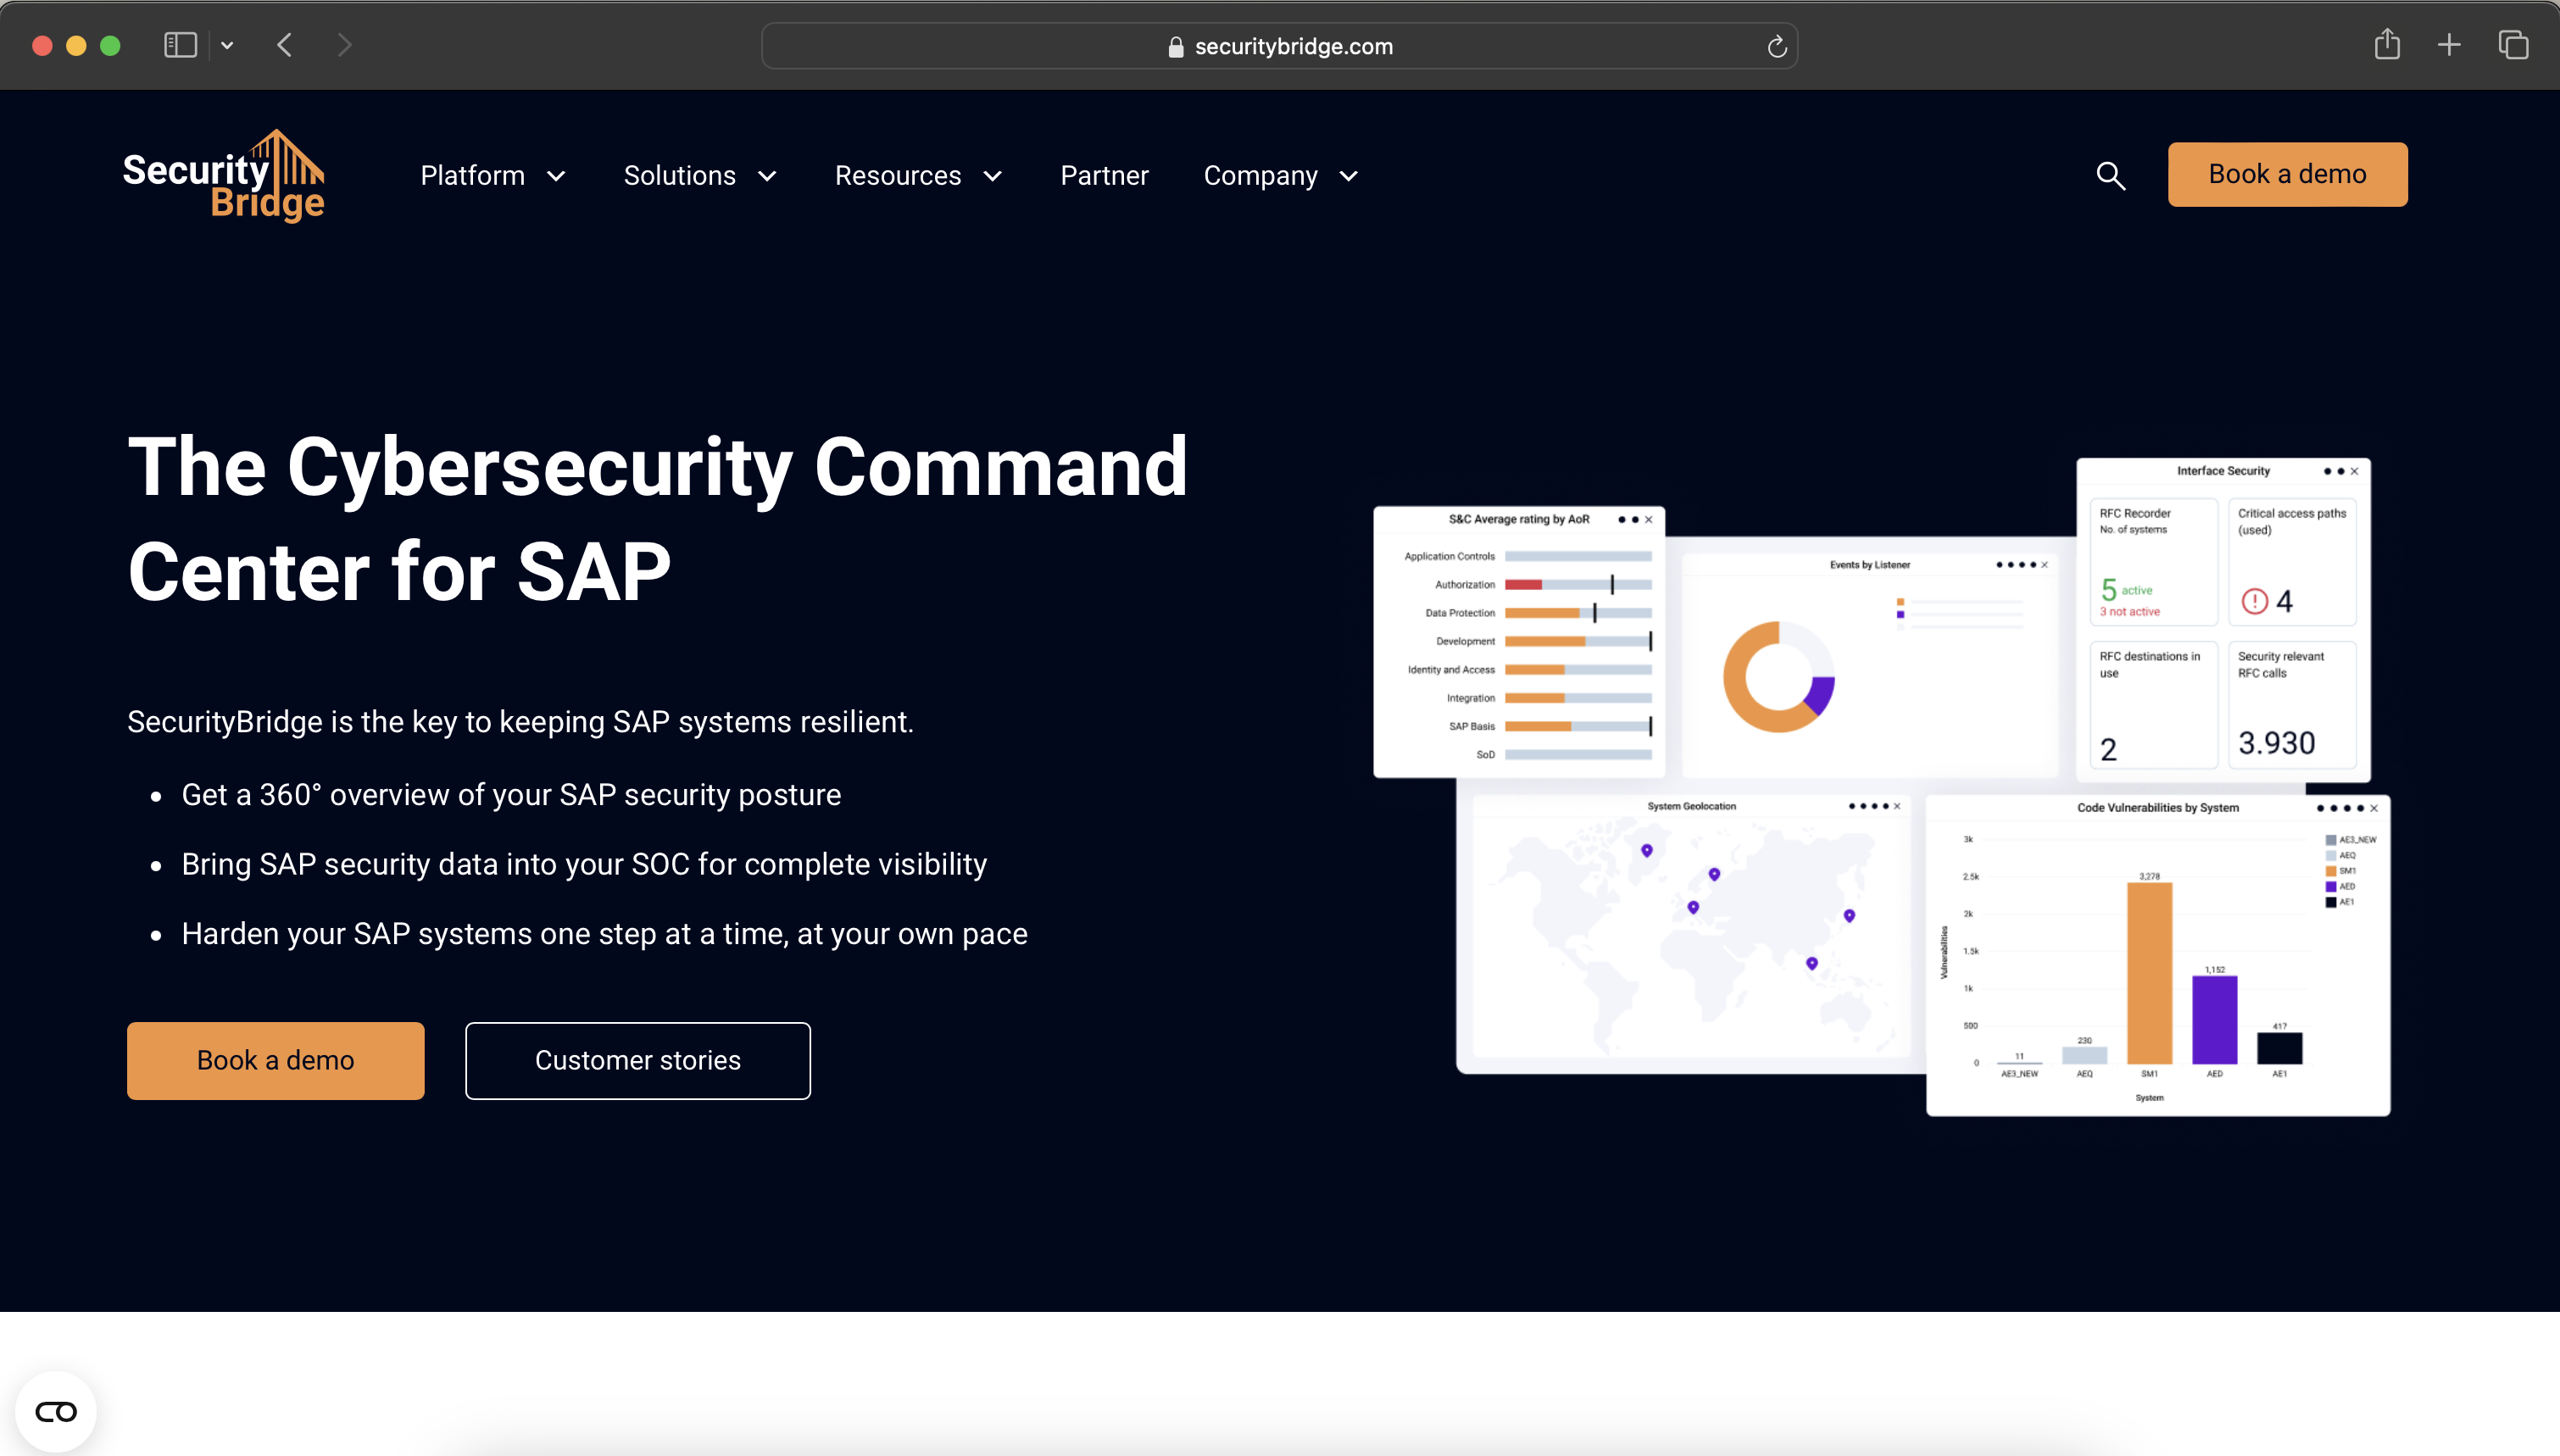The image size is (2560, 1456).
Task: Click the Events by Listener donut chart
Action: point(1778,677)
